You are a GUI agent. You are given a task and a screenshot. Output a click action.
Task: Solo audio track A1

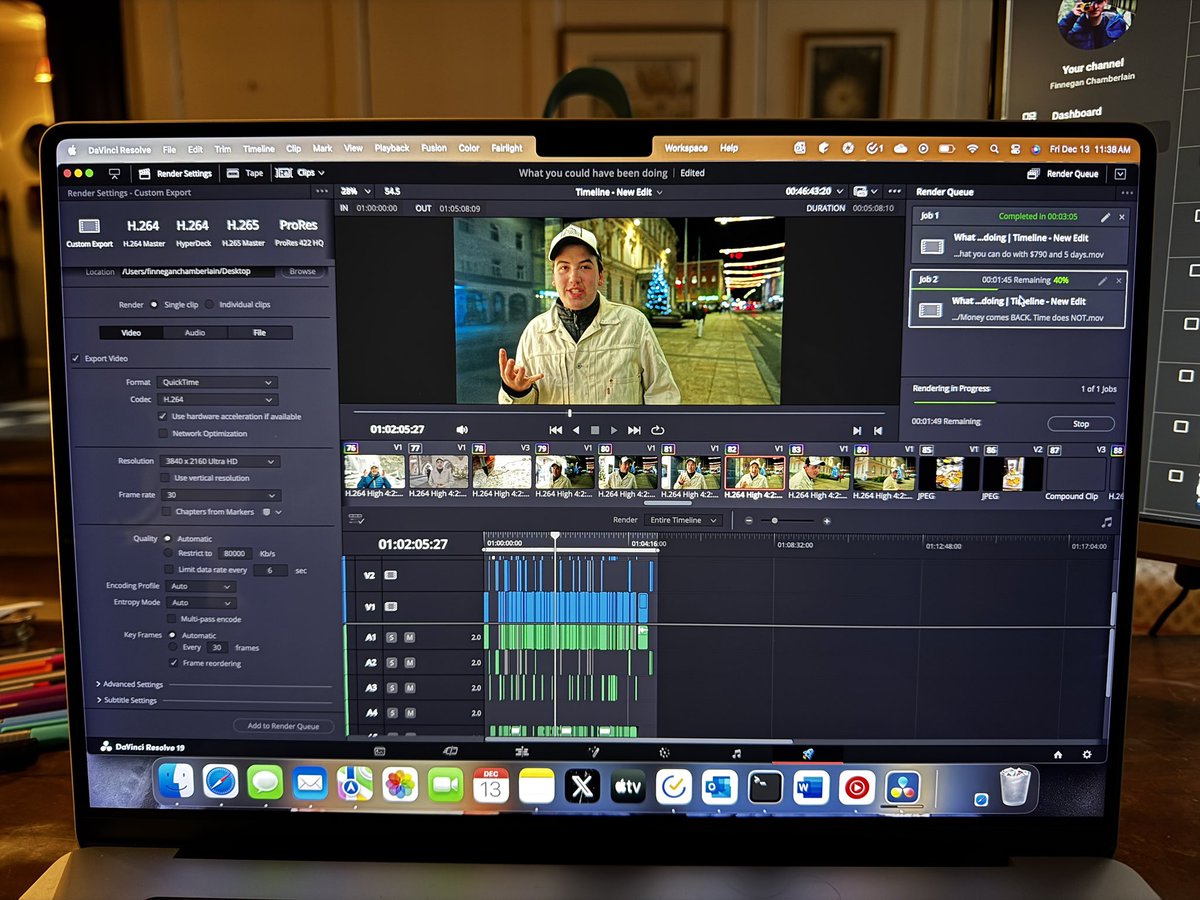tap(392, 637)
